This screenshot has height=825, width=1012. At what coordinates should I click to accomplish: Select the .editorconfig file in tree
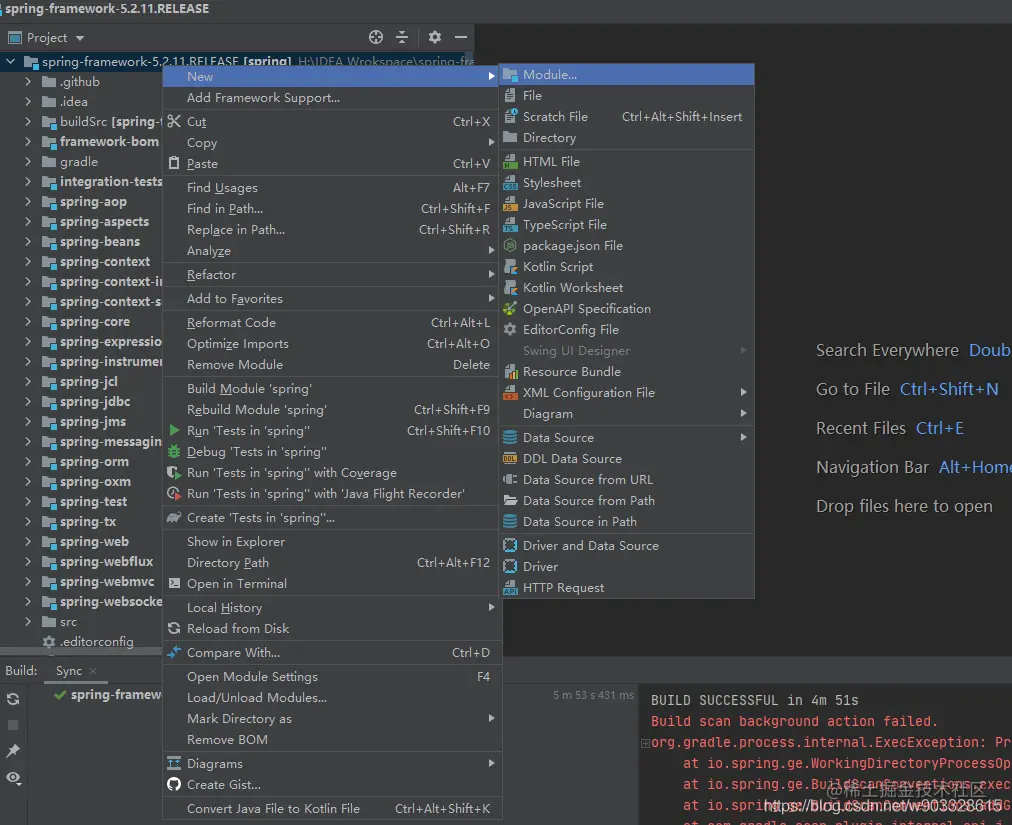click(97, 642)
